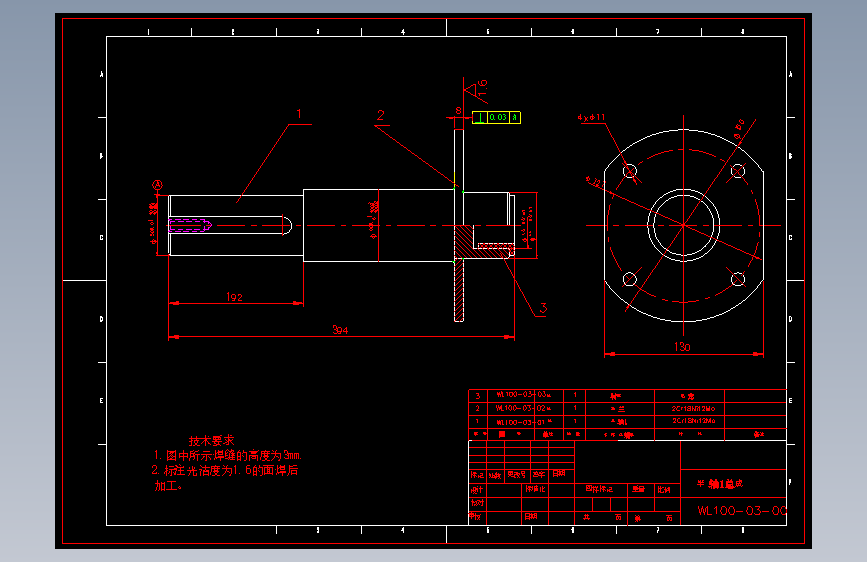This screenshot has width=867, height=562.
Task: Click the magenta threaded hole in shaft end
Action: tap(190, 225)
